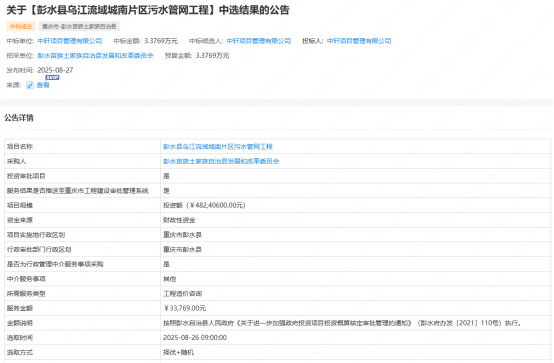
Task: Open the 投标人 company link
Action: (359, 41)
